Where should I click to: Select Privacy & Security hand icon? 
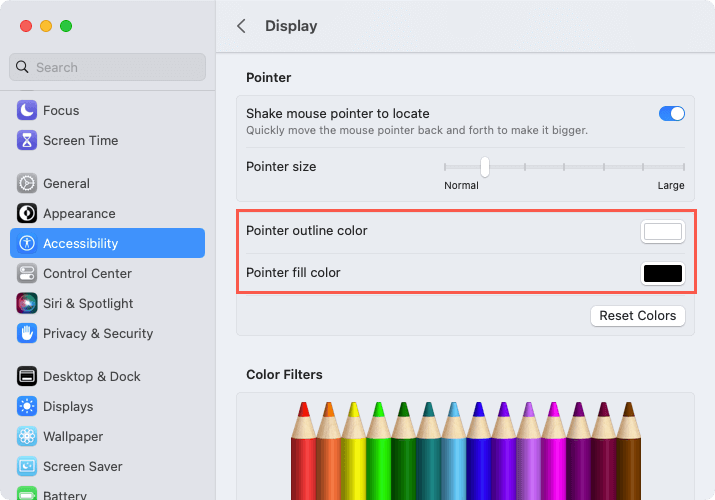pos(27,333)
